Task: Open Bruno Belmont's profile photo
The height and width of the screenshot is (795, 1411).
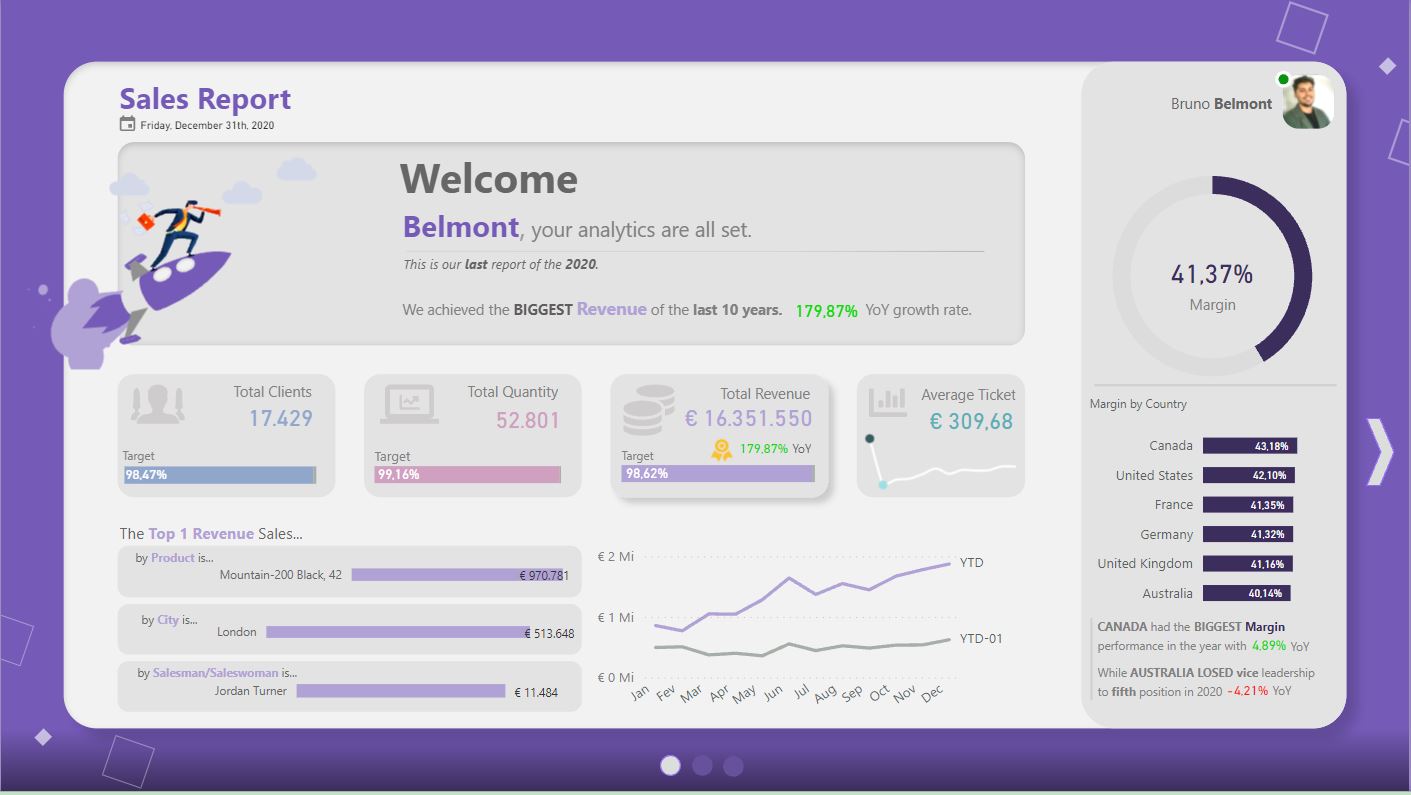Action: (1308, 102)
